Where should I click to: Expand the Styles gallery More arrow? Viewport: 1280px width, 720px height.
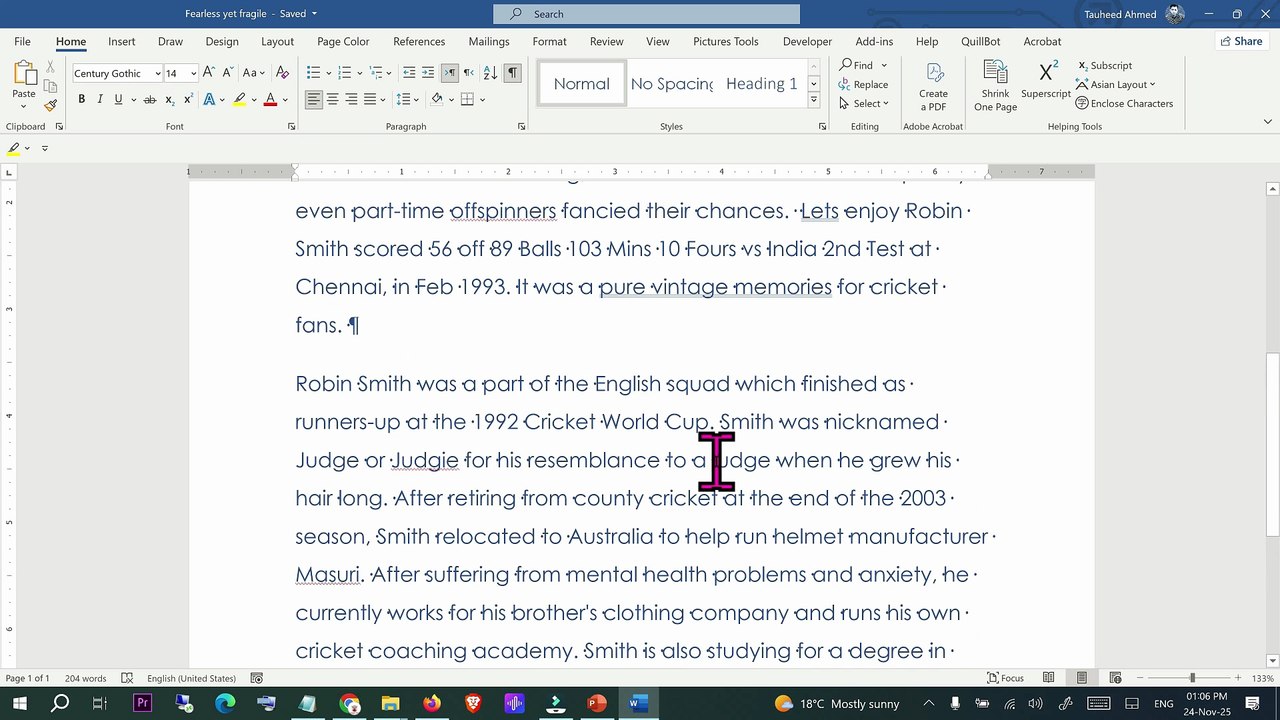click(x=814, y=101)
